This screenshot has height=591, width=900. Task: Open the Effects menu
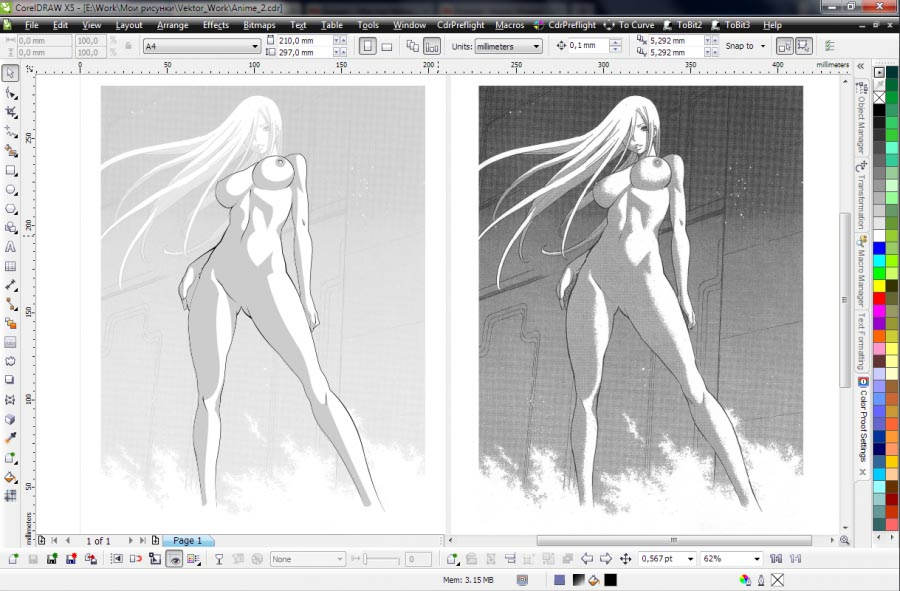click(x=216, y=25)
